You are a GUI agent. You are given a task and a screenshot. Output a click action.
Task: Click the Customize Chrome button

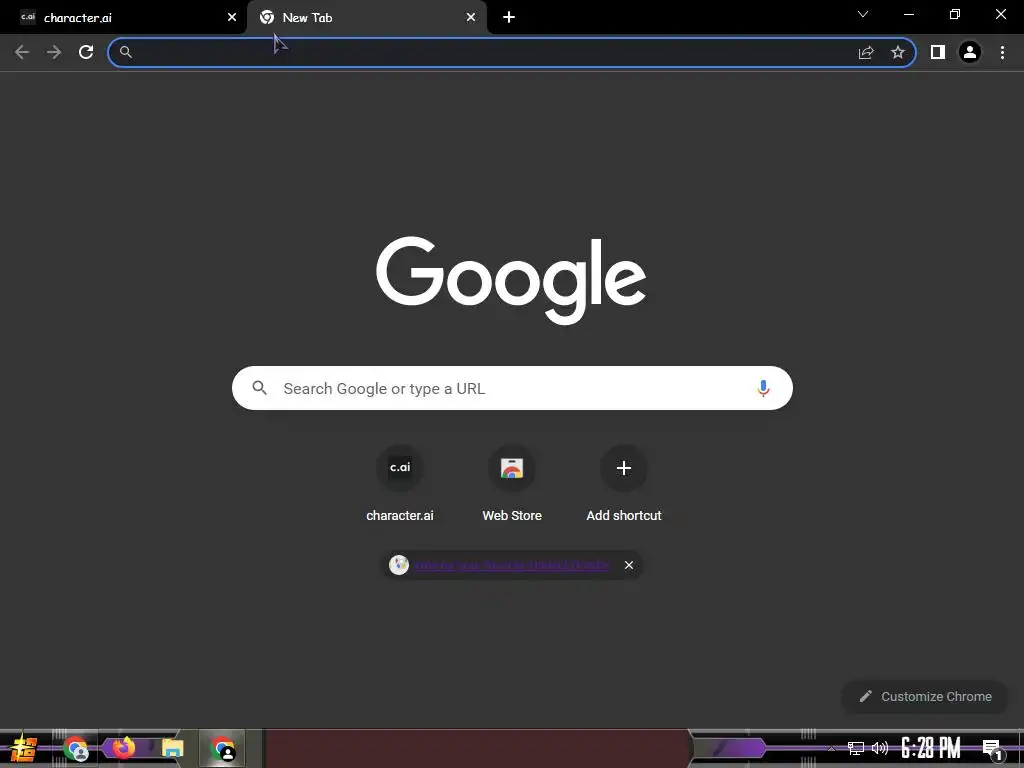[x=925, y=697]
